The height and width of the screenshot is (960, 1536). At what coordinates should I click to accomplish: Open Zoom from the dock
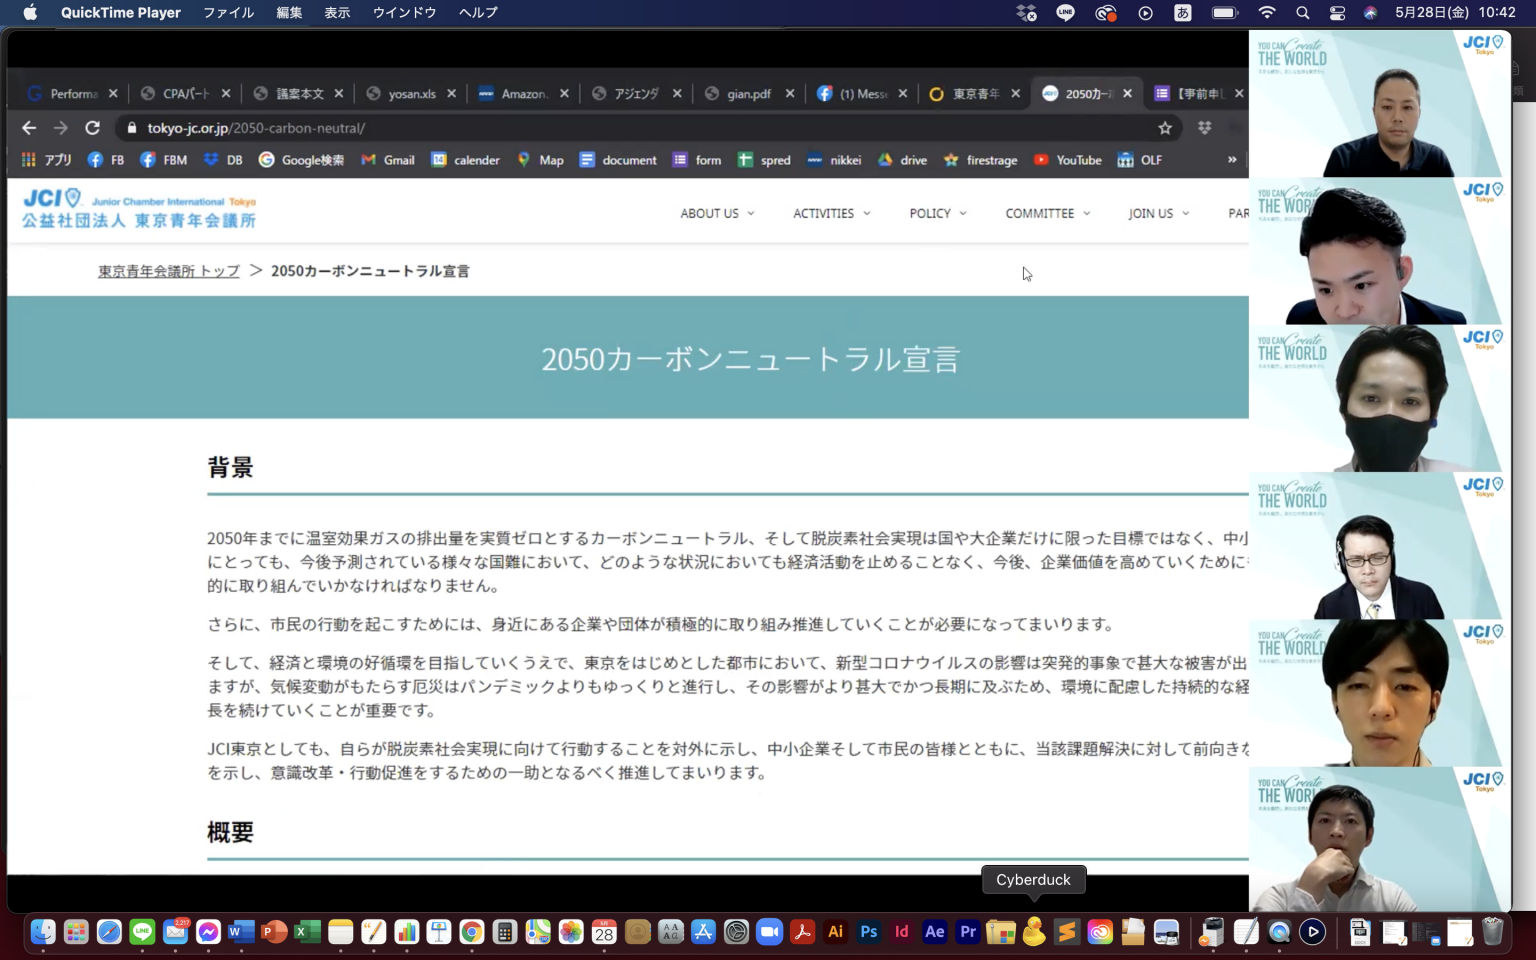tap(769, 932)
